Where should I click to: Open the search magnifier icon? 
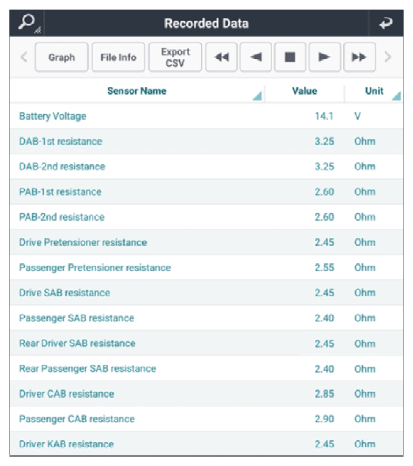pyautogui.click(x=27, y=23)
